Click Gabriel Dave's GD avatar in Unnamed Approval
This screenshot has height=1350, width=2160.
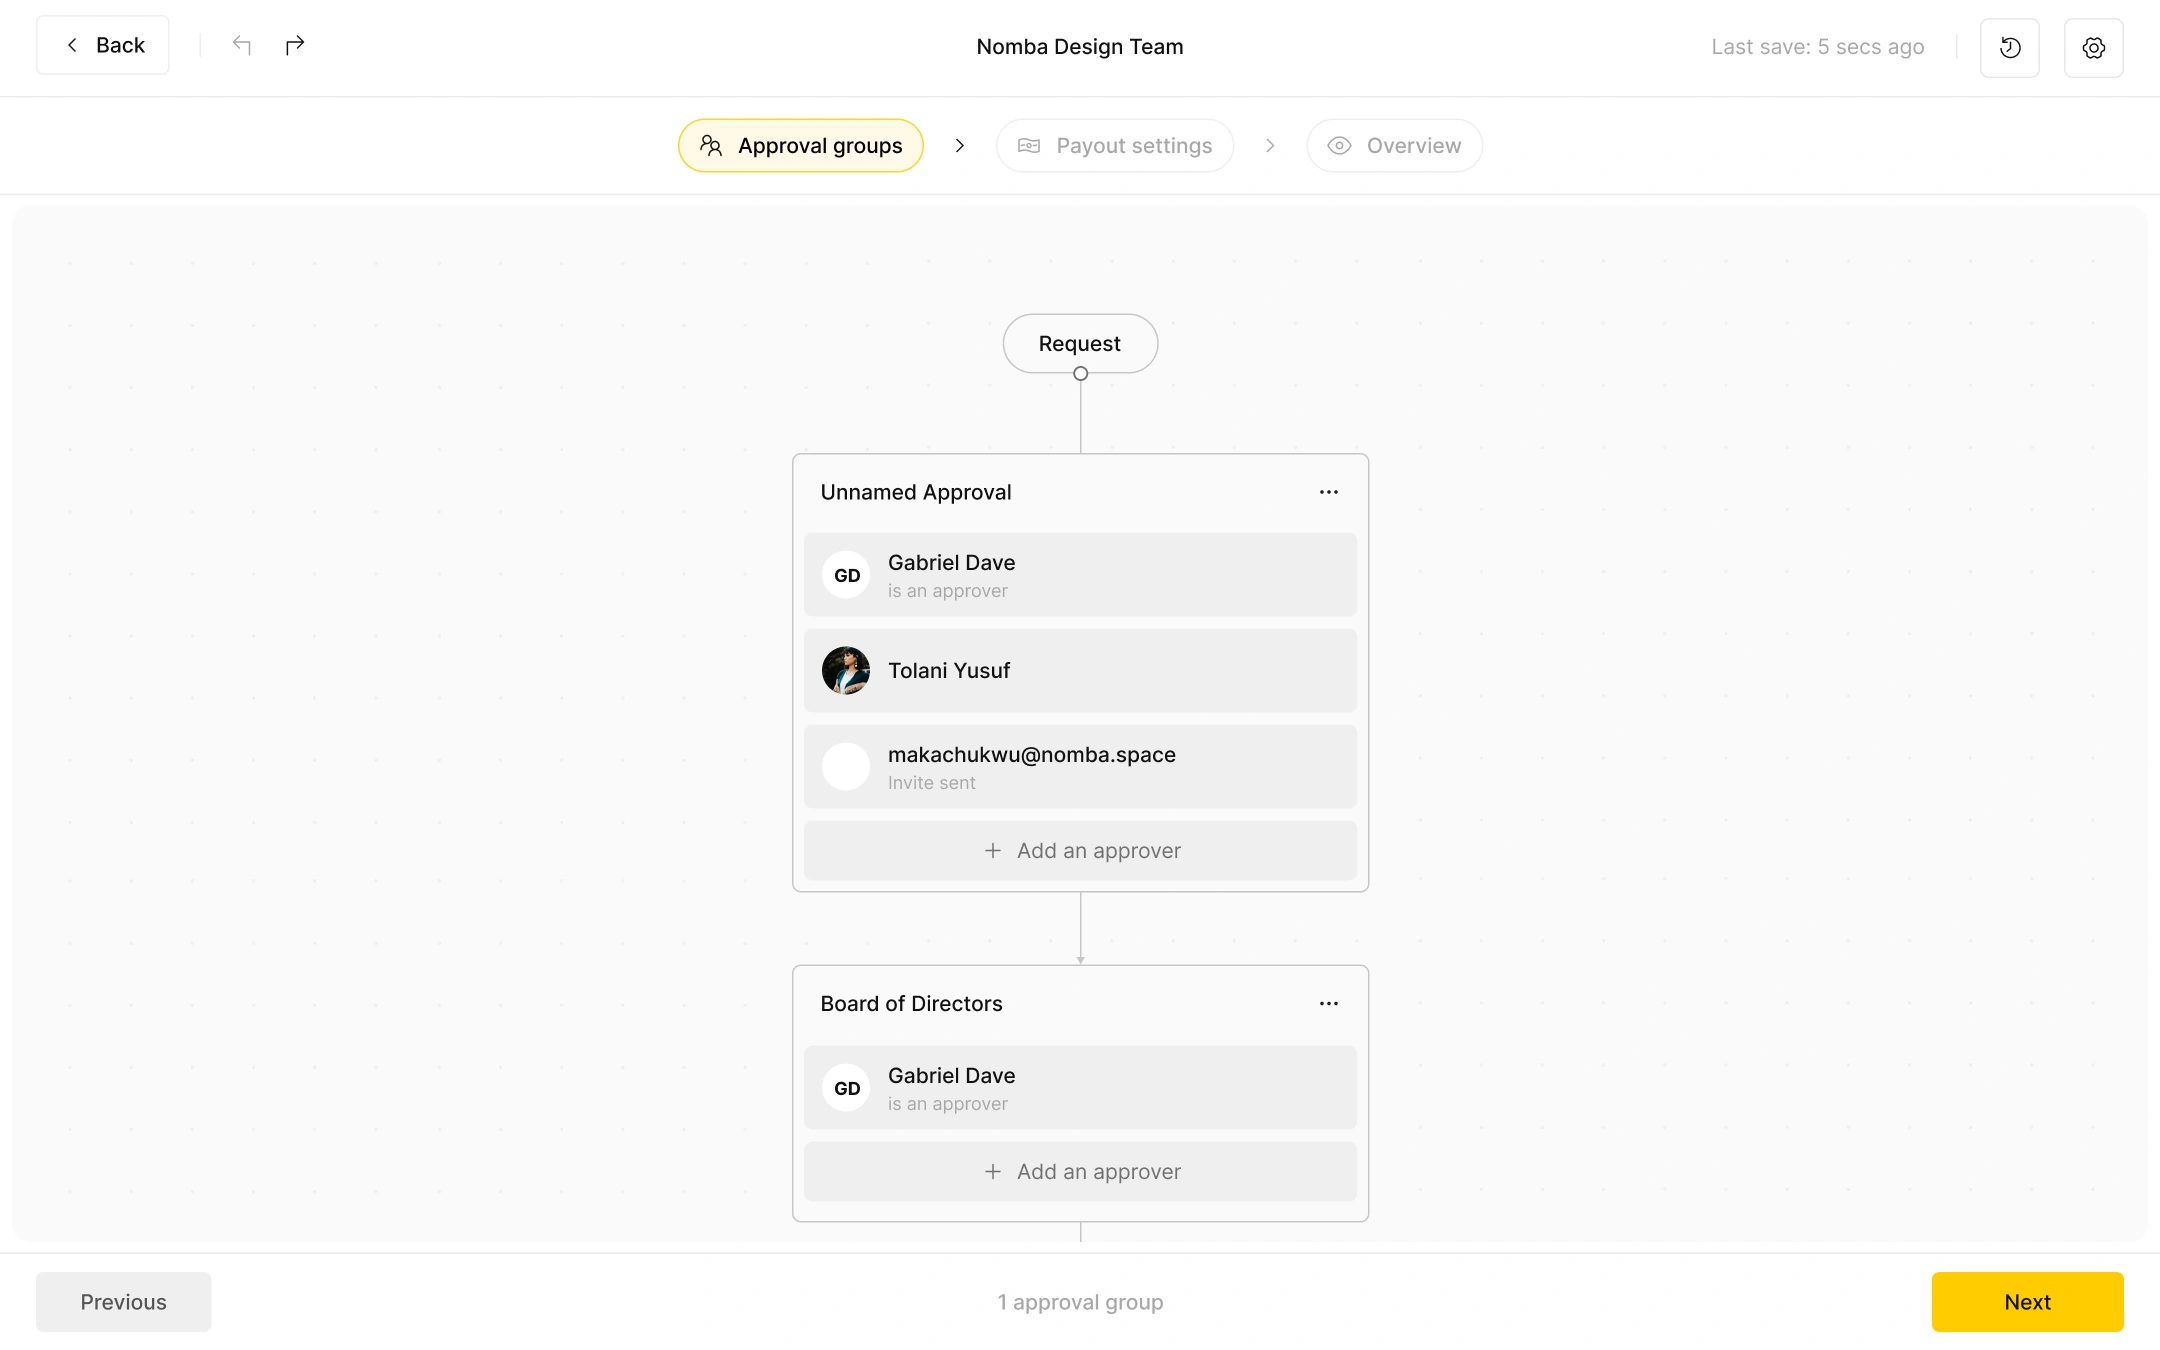pyautogui.click(x=845, y=575)
